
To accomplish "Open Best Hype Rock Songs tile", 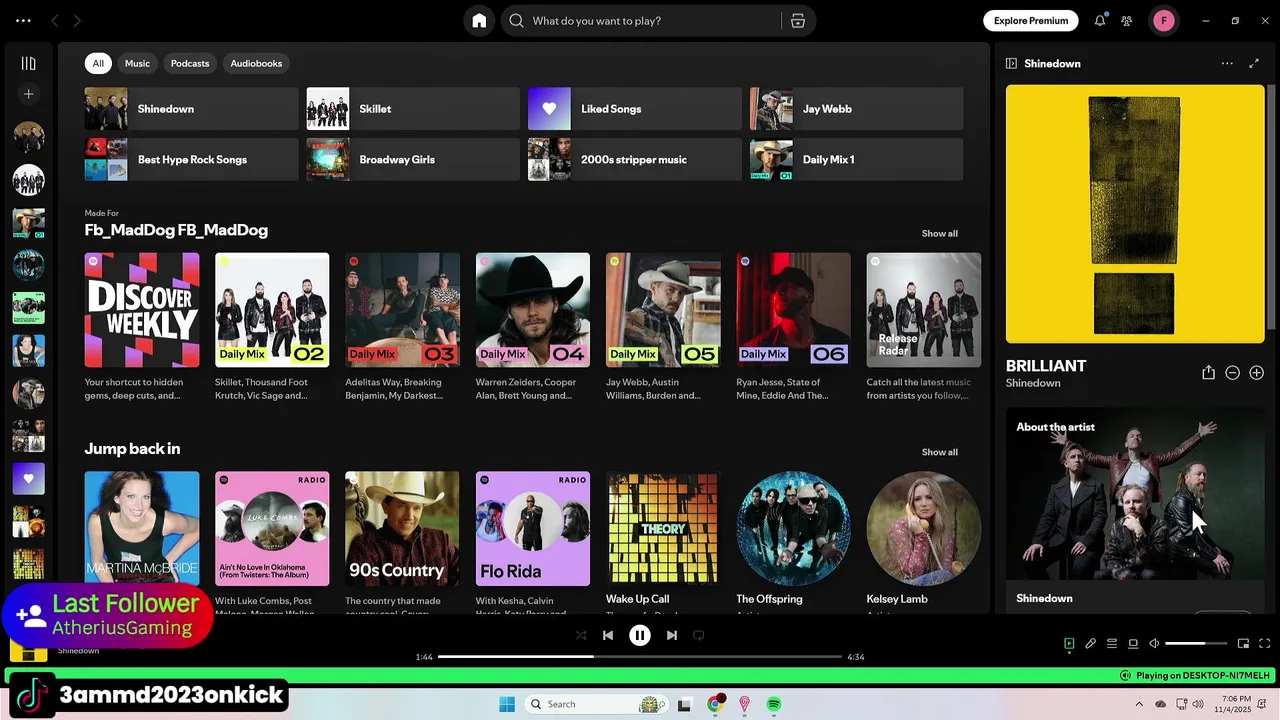I will click(x=191, y=159).
